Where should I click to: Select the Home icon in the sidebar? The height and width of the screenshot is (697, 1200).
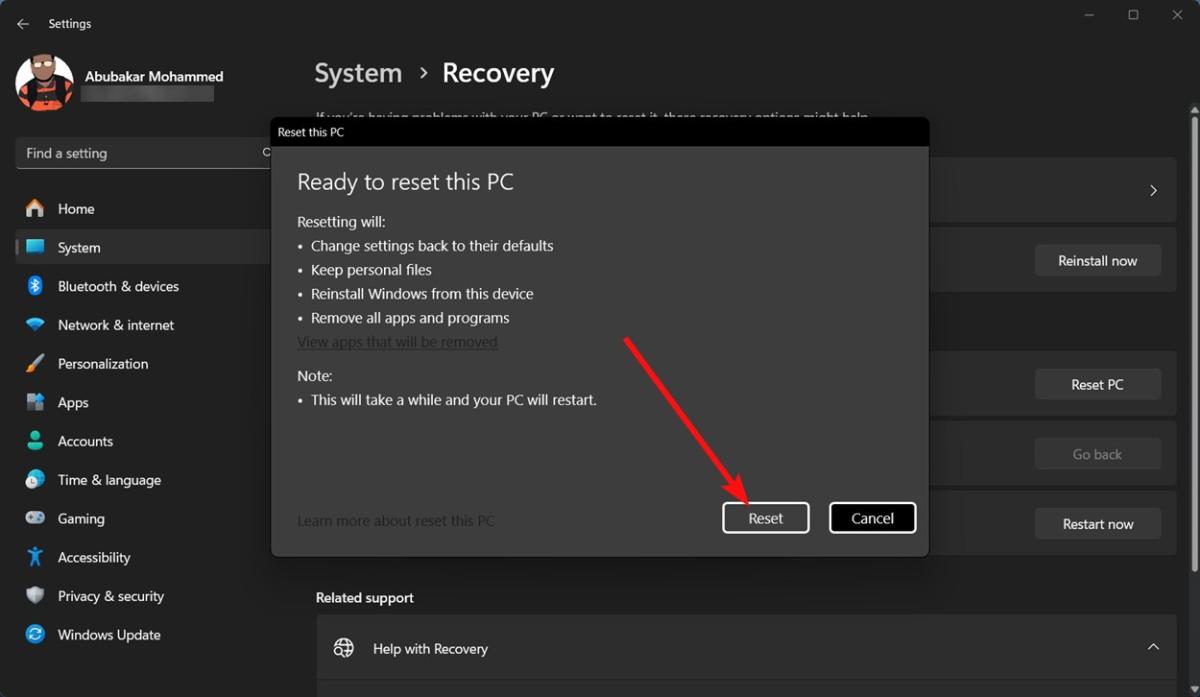tap(31, 208)
